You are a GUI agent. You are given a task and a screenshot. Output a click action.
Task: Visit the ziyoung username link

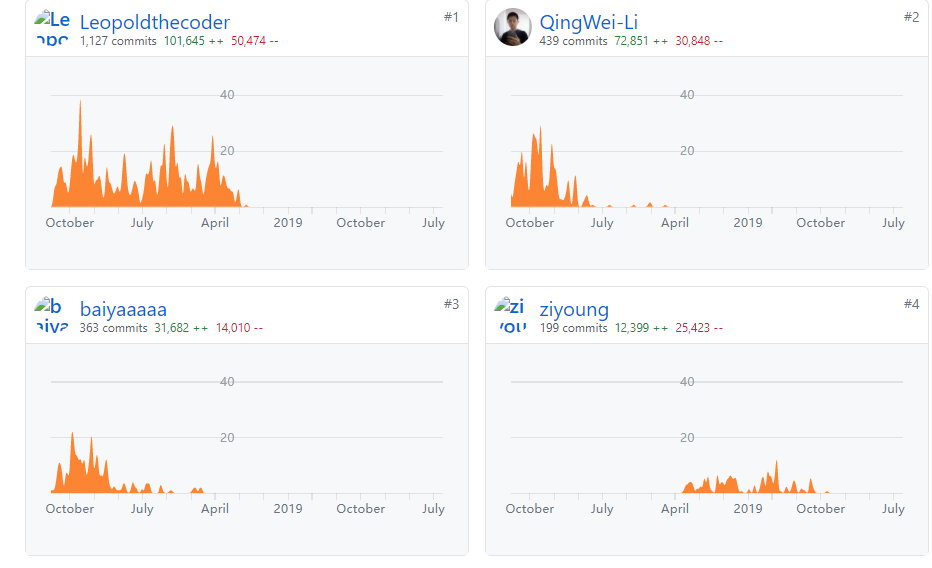573,309
